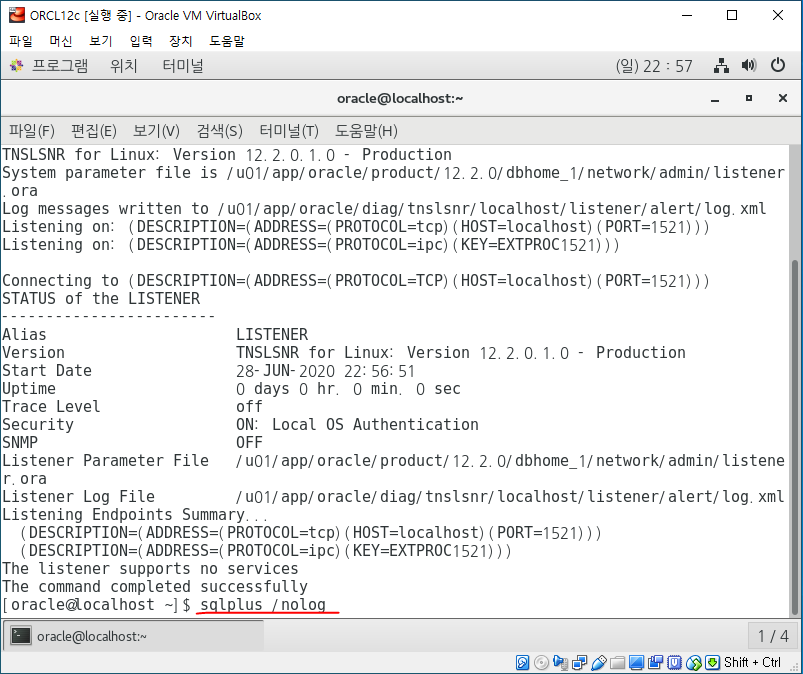Click the 프로그램 applications menu icon
Viewport: 803px width, 674px height.
[x=16, y=66]
